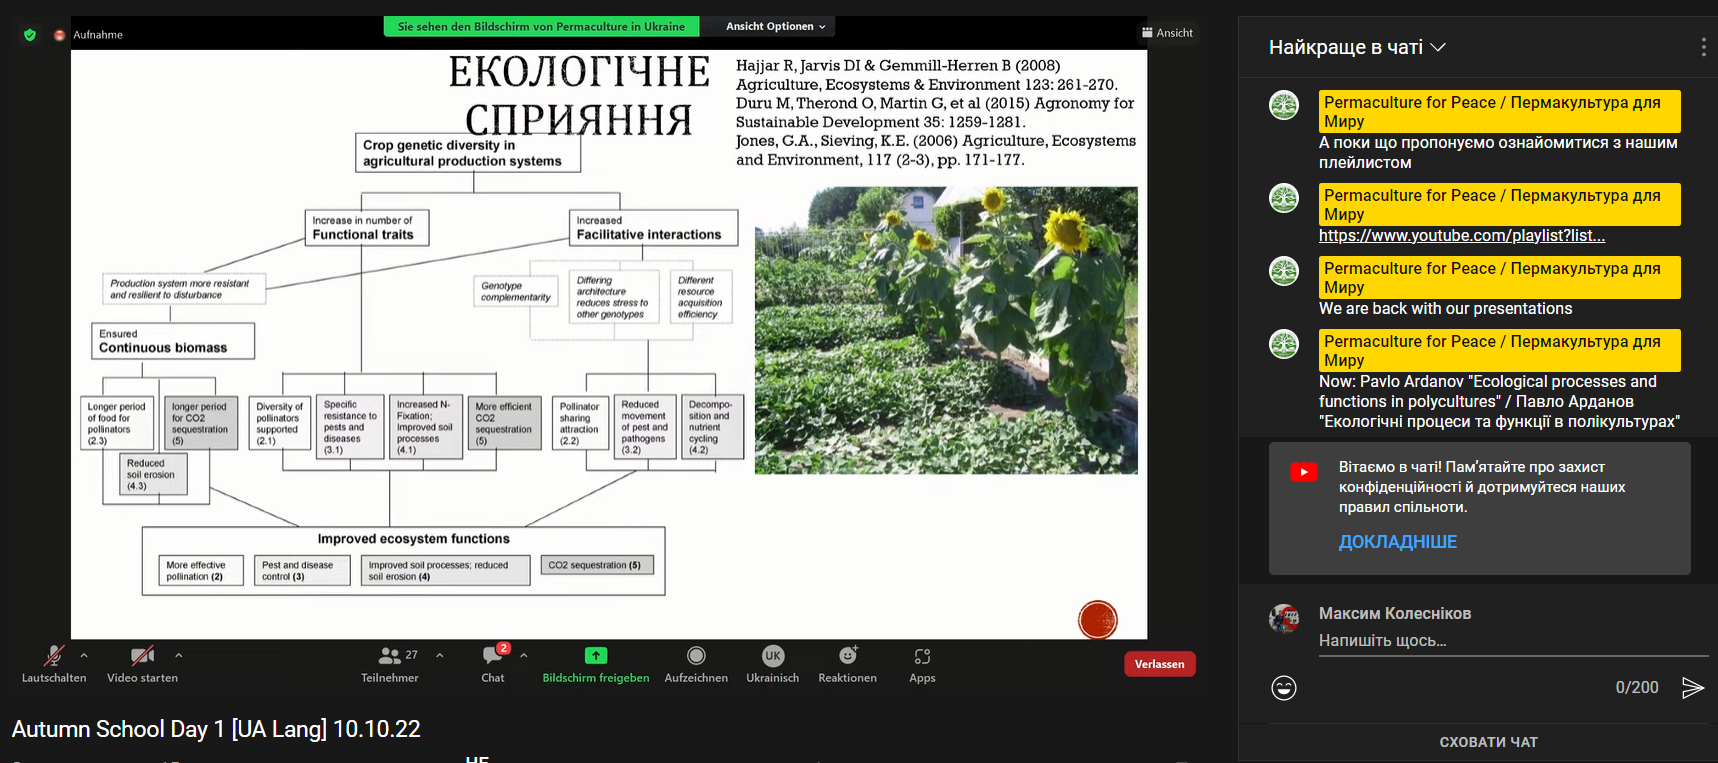The image size is (1718, 763).
Task: Click the participant count 27
Action: click(412, 655)
